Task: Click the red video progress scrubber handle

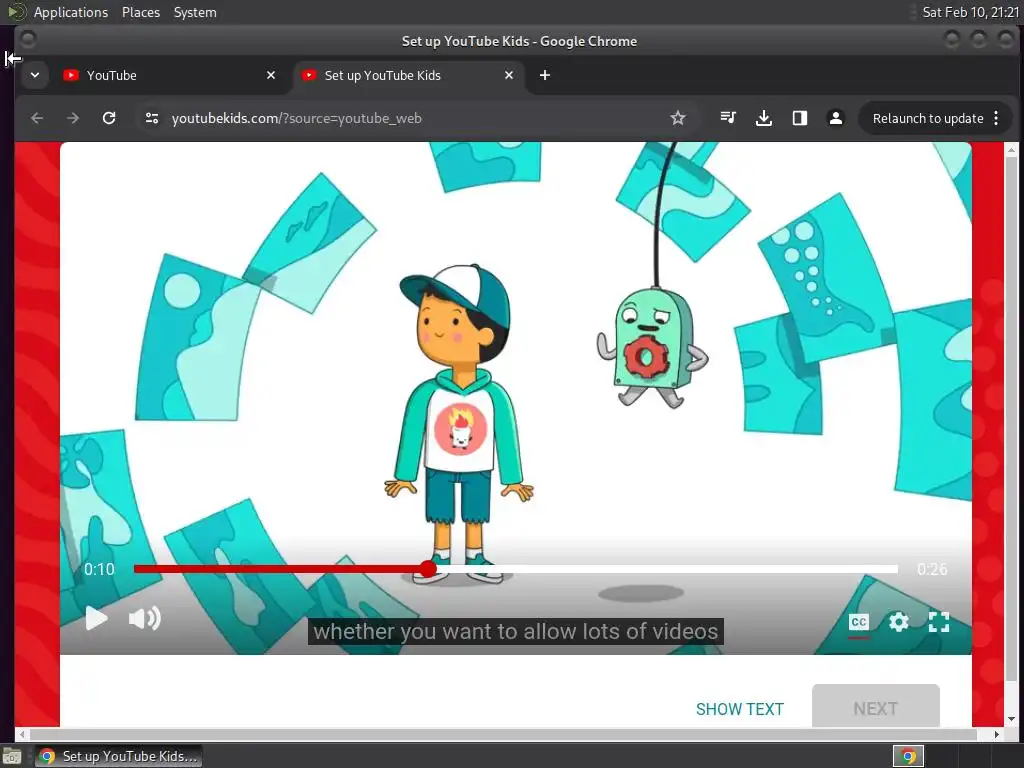Action: (428, 569)
